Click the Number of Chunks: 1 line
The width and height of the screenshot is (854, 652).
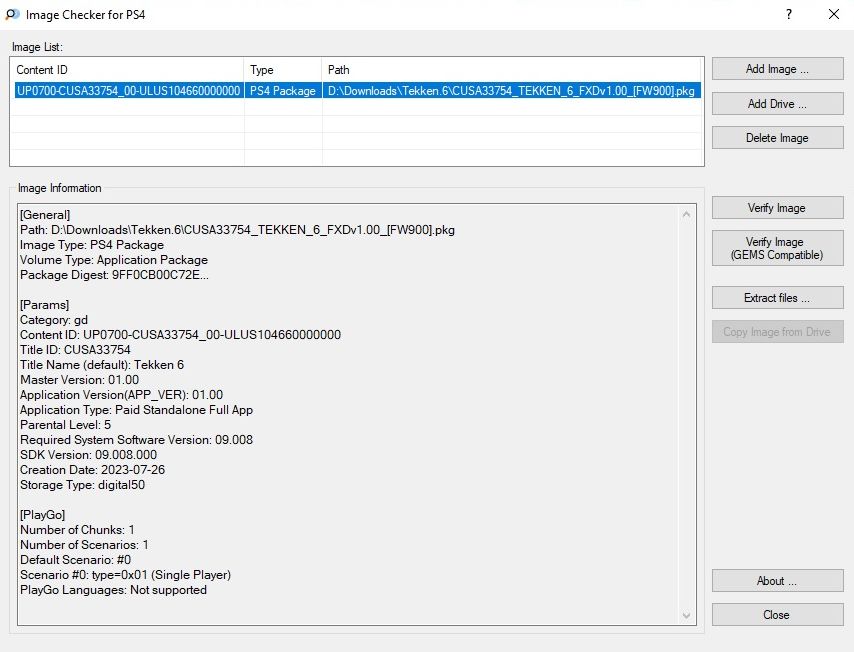pyautogui.click(x=77, y=529)
